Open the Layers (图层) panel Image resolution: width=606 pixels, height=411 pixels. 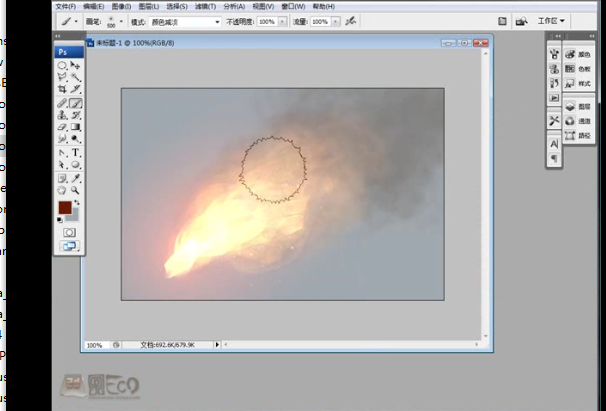tap(579, 106)
